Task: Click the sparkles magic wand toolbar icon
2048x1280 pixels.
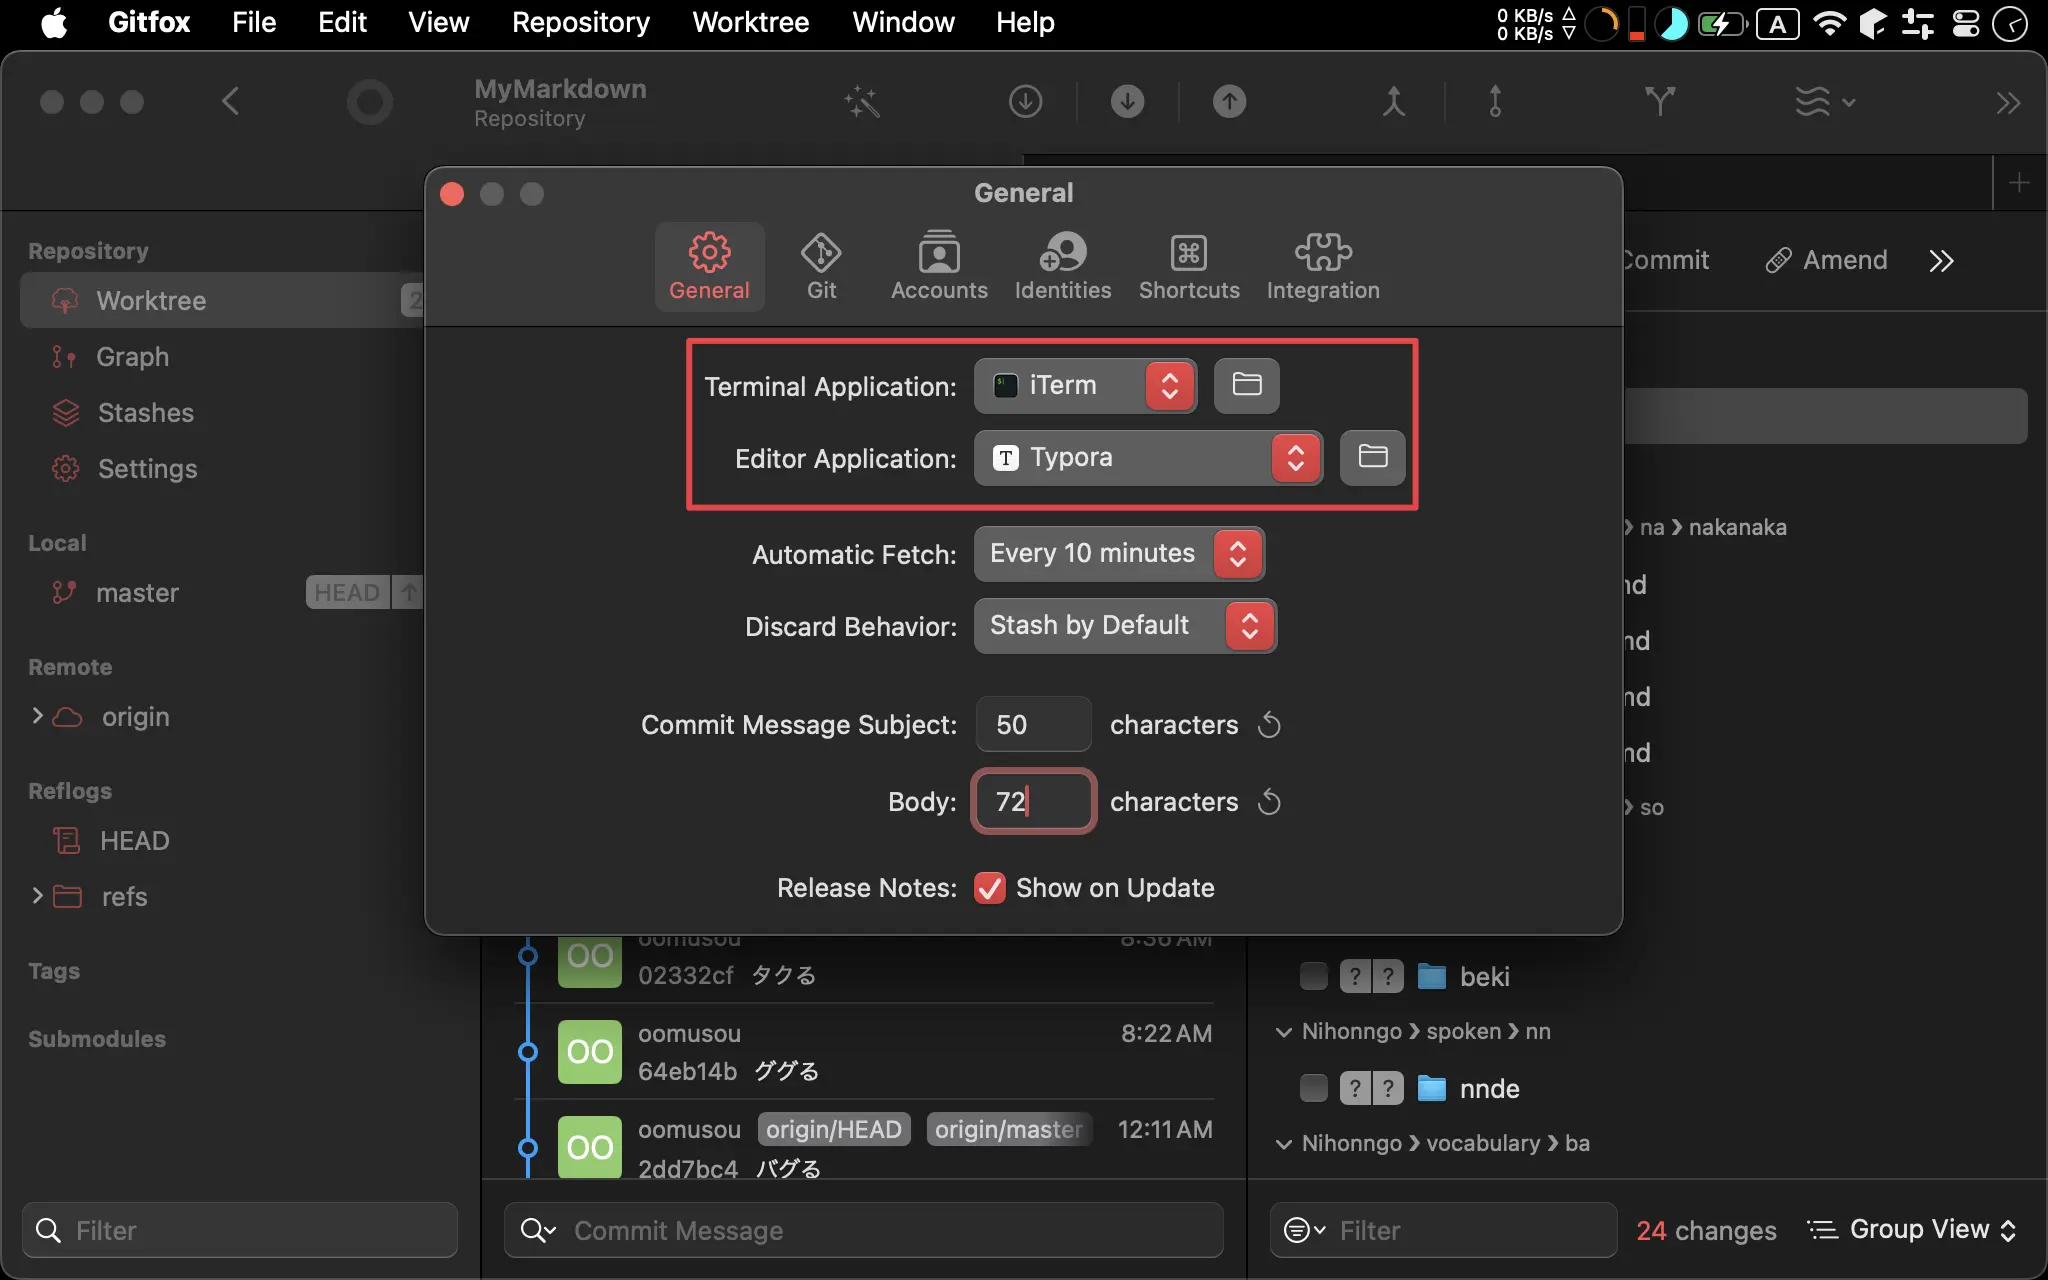Action: pos(861,101)
